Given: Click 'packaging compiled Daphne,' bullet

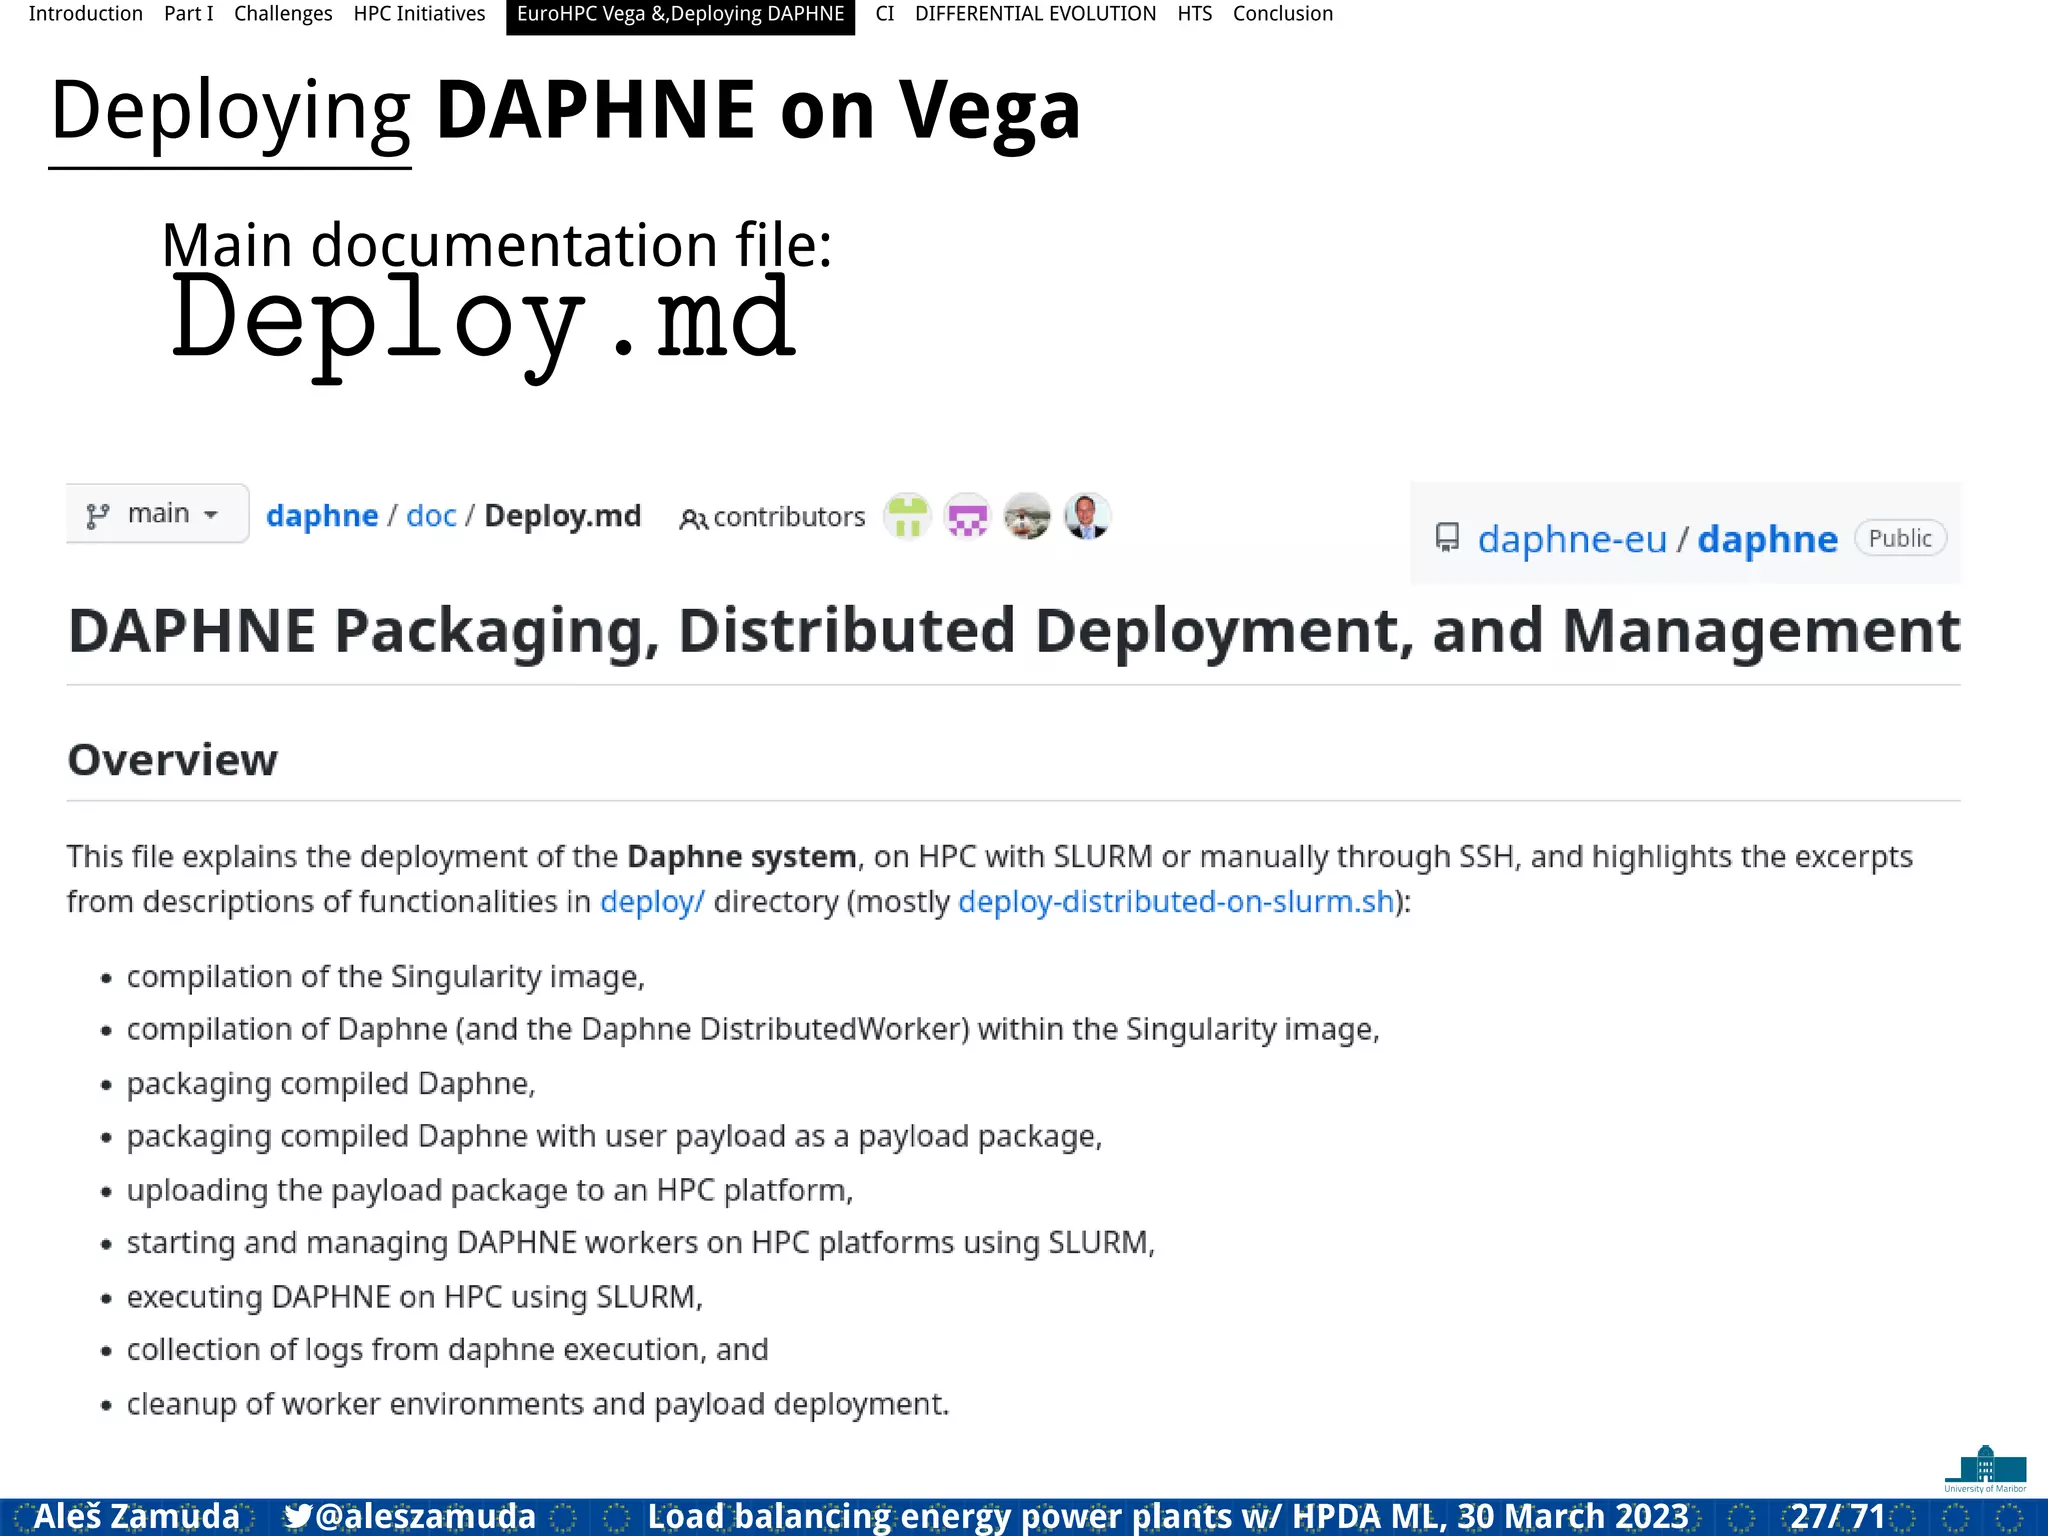Looking at the screenshot, I should tap(331, 1084).
